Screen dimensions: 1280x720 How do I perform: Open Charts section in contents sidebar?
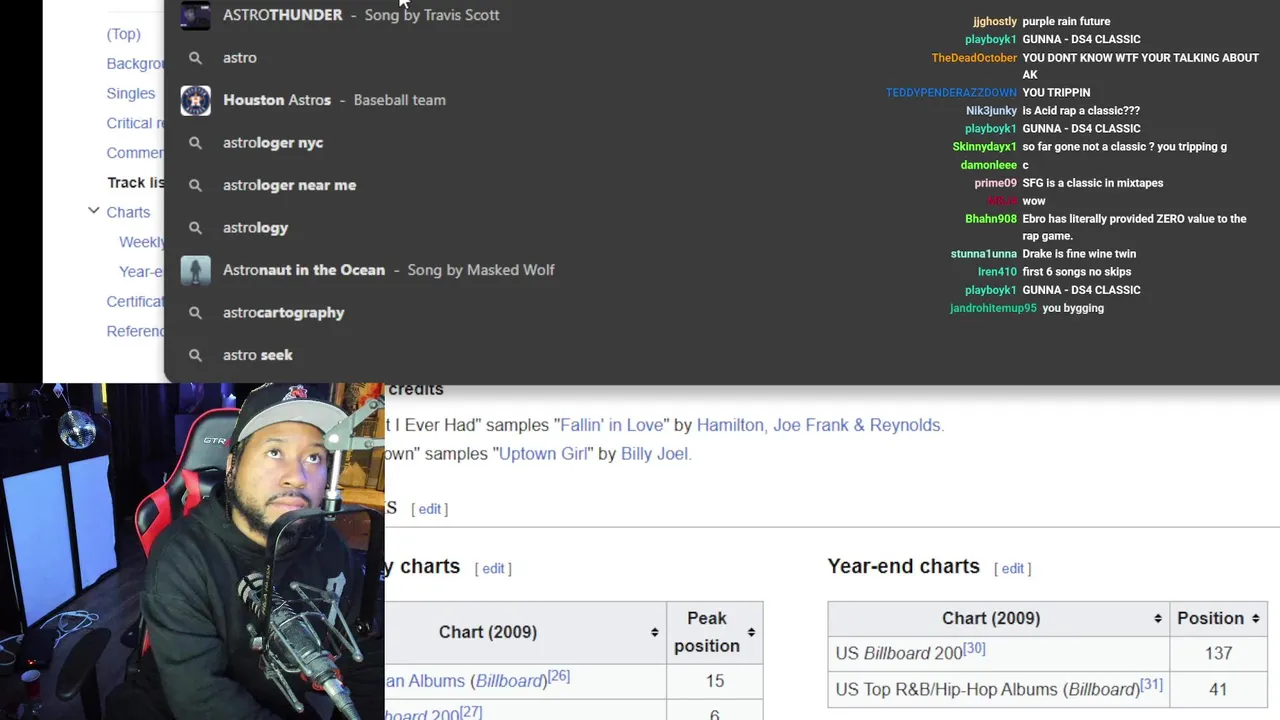pos(128,212)
